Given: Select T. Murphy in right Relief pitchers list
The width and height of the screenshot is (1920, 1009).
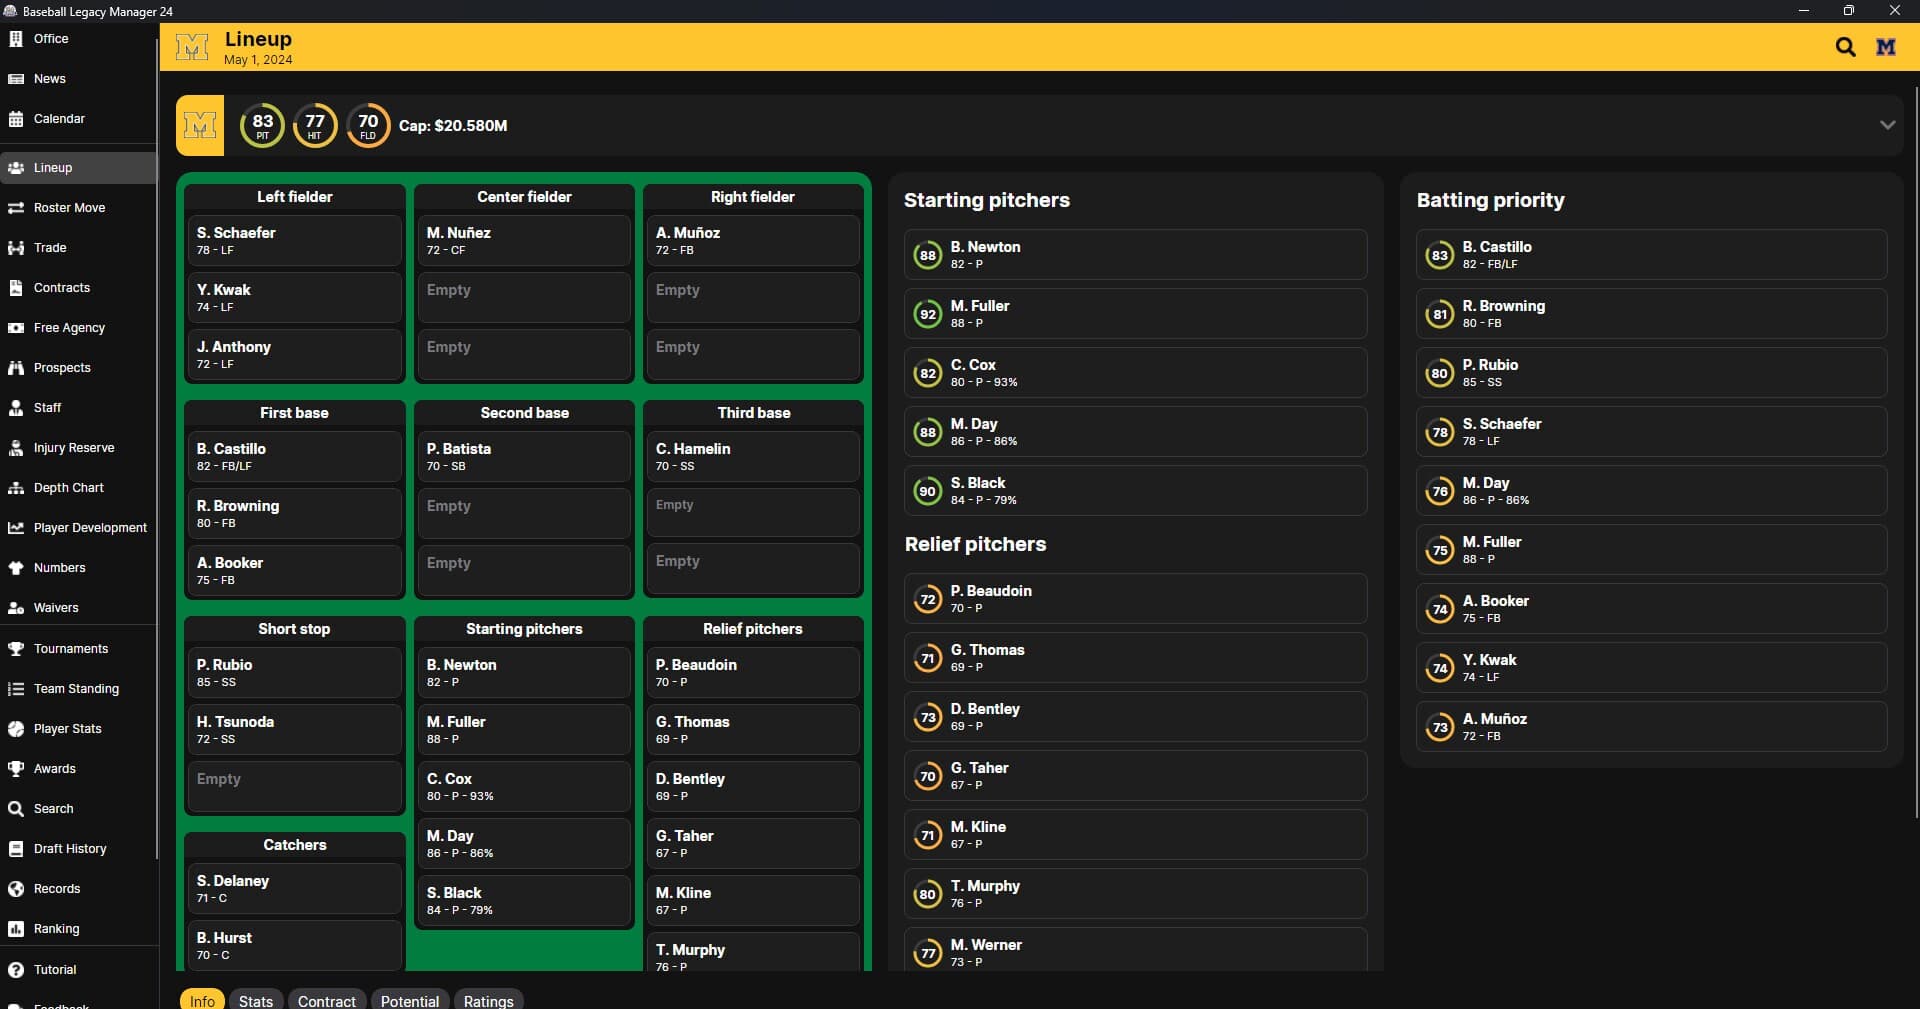Looking at the screenshot, I should (x=1135, y=893).
